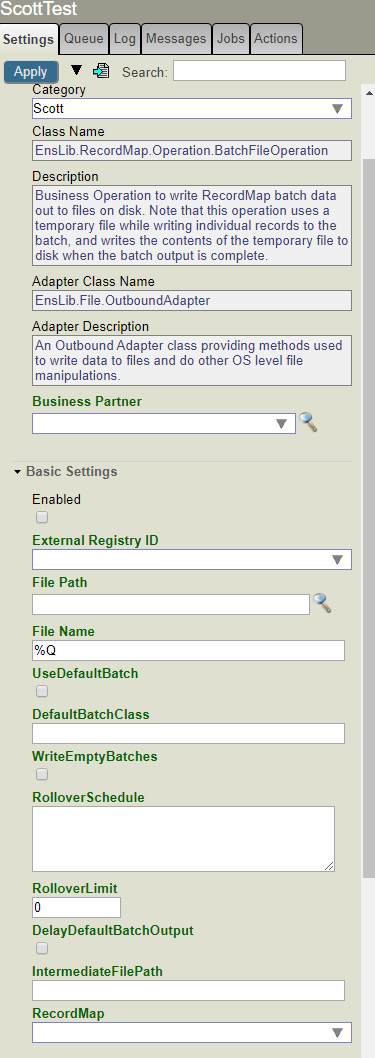Click the Apply button
375x1058 pixels.
(x=30, y=72)
